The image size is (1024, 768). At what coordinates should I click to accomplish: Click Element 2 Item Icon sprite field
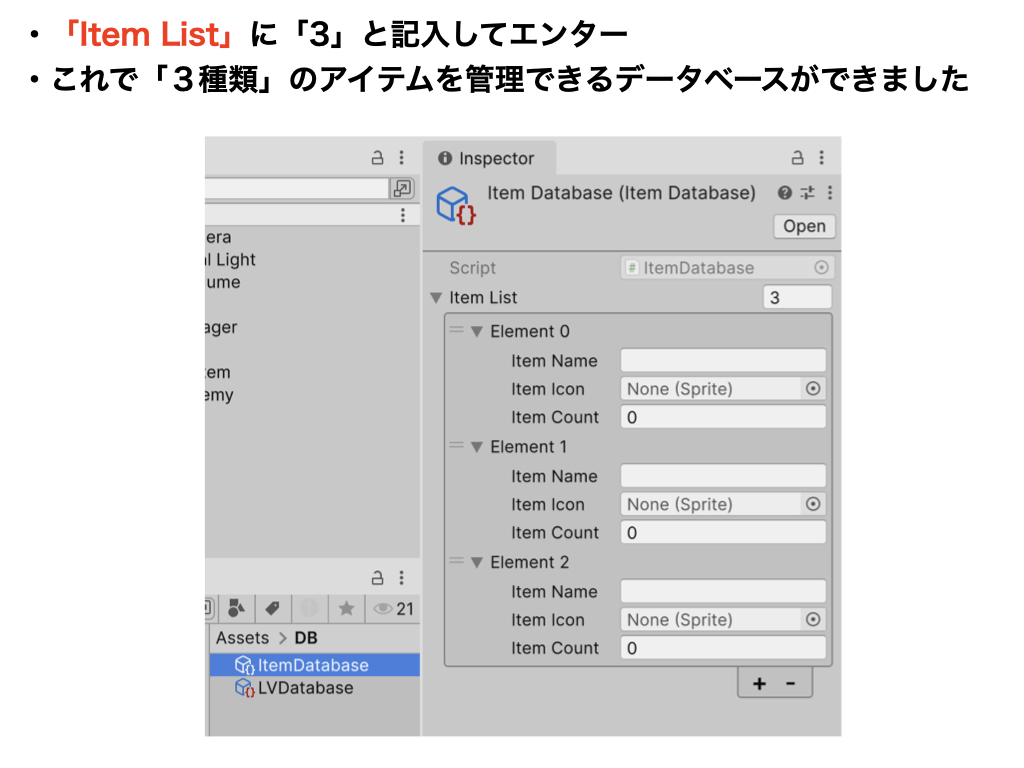723,620
